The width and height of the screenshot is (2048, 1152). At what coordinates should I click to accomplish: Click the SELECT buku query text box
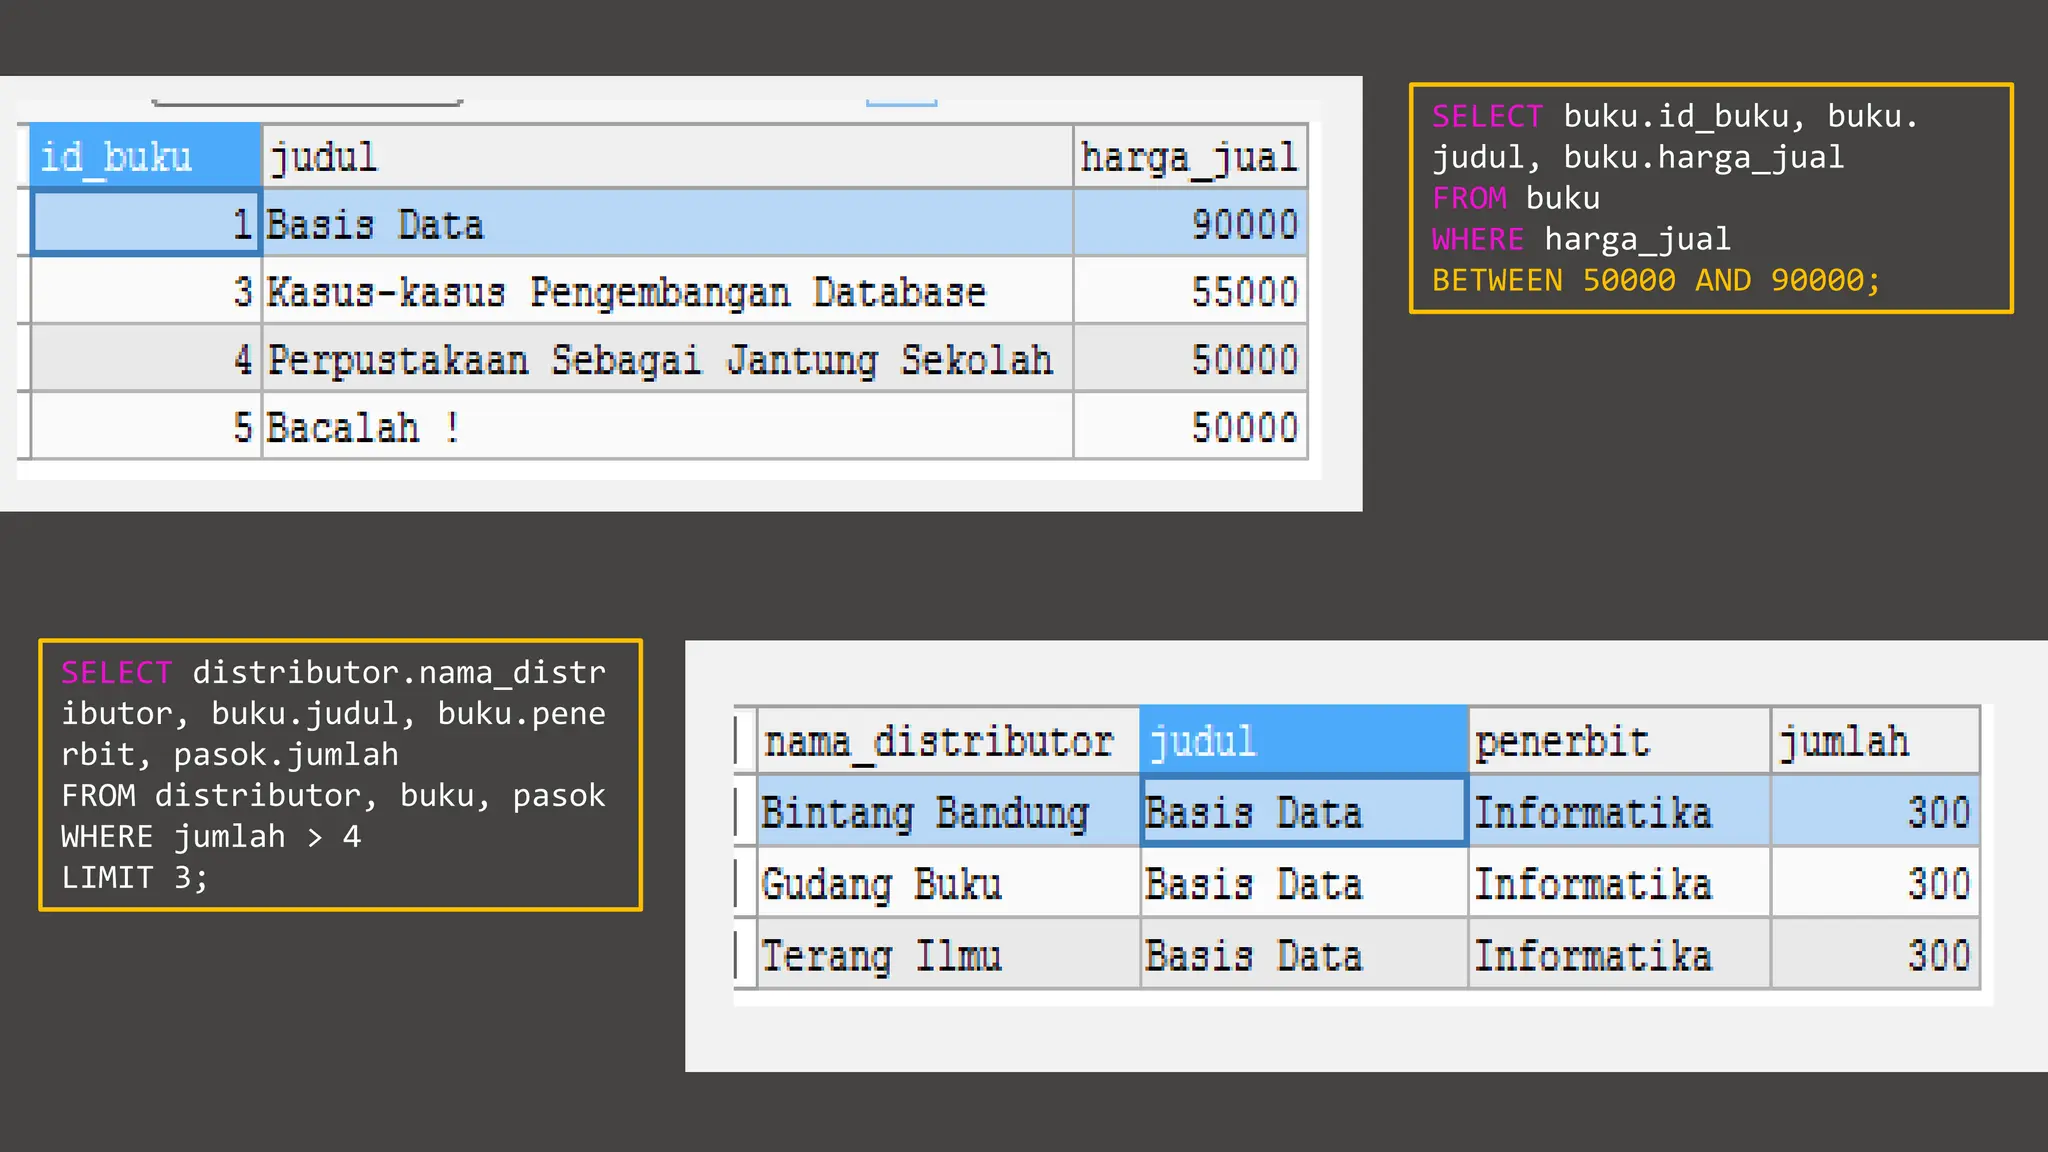click(1710, 198)
